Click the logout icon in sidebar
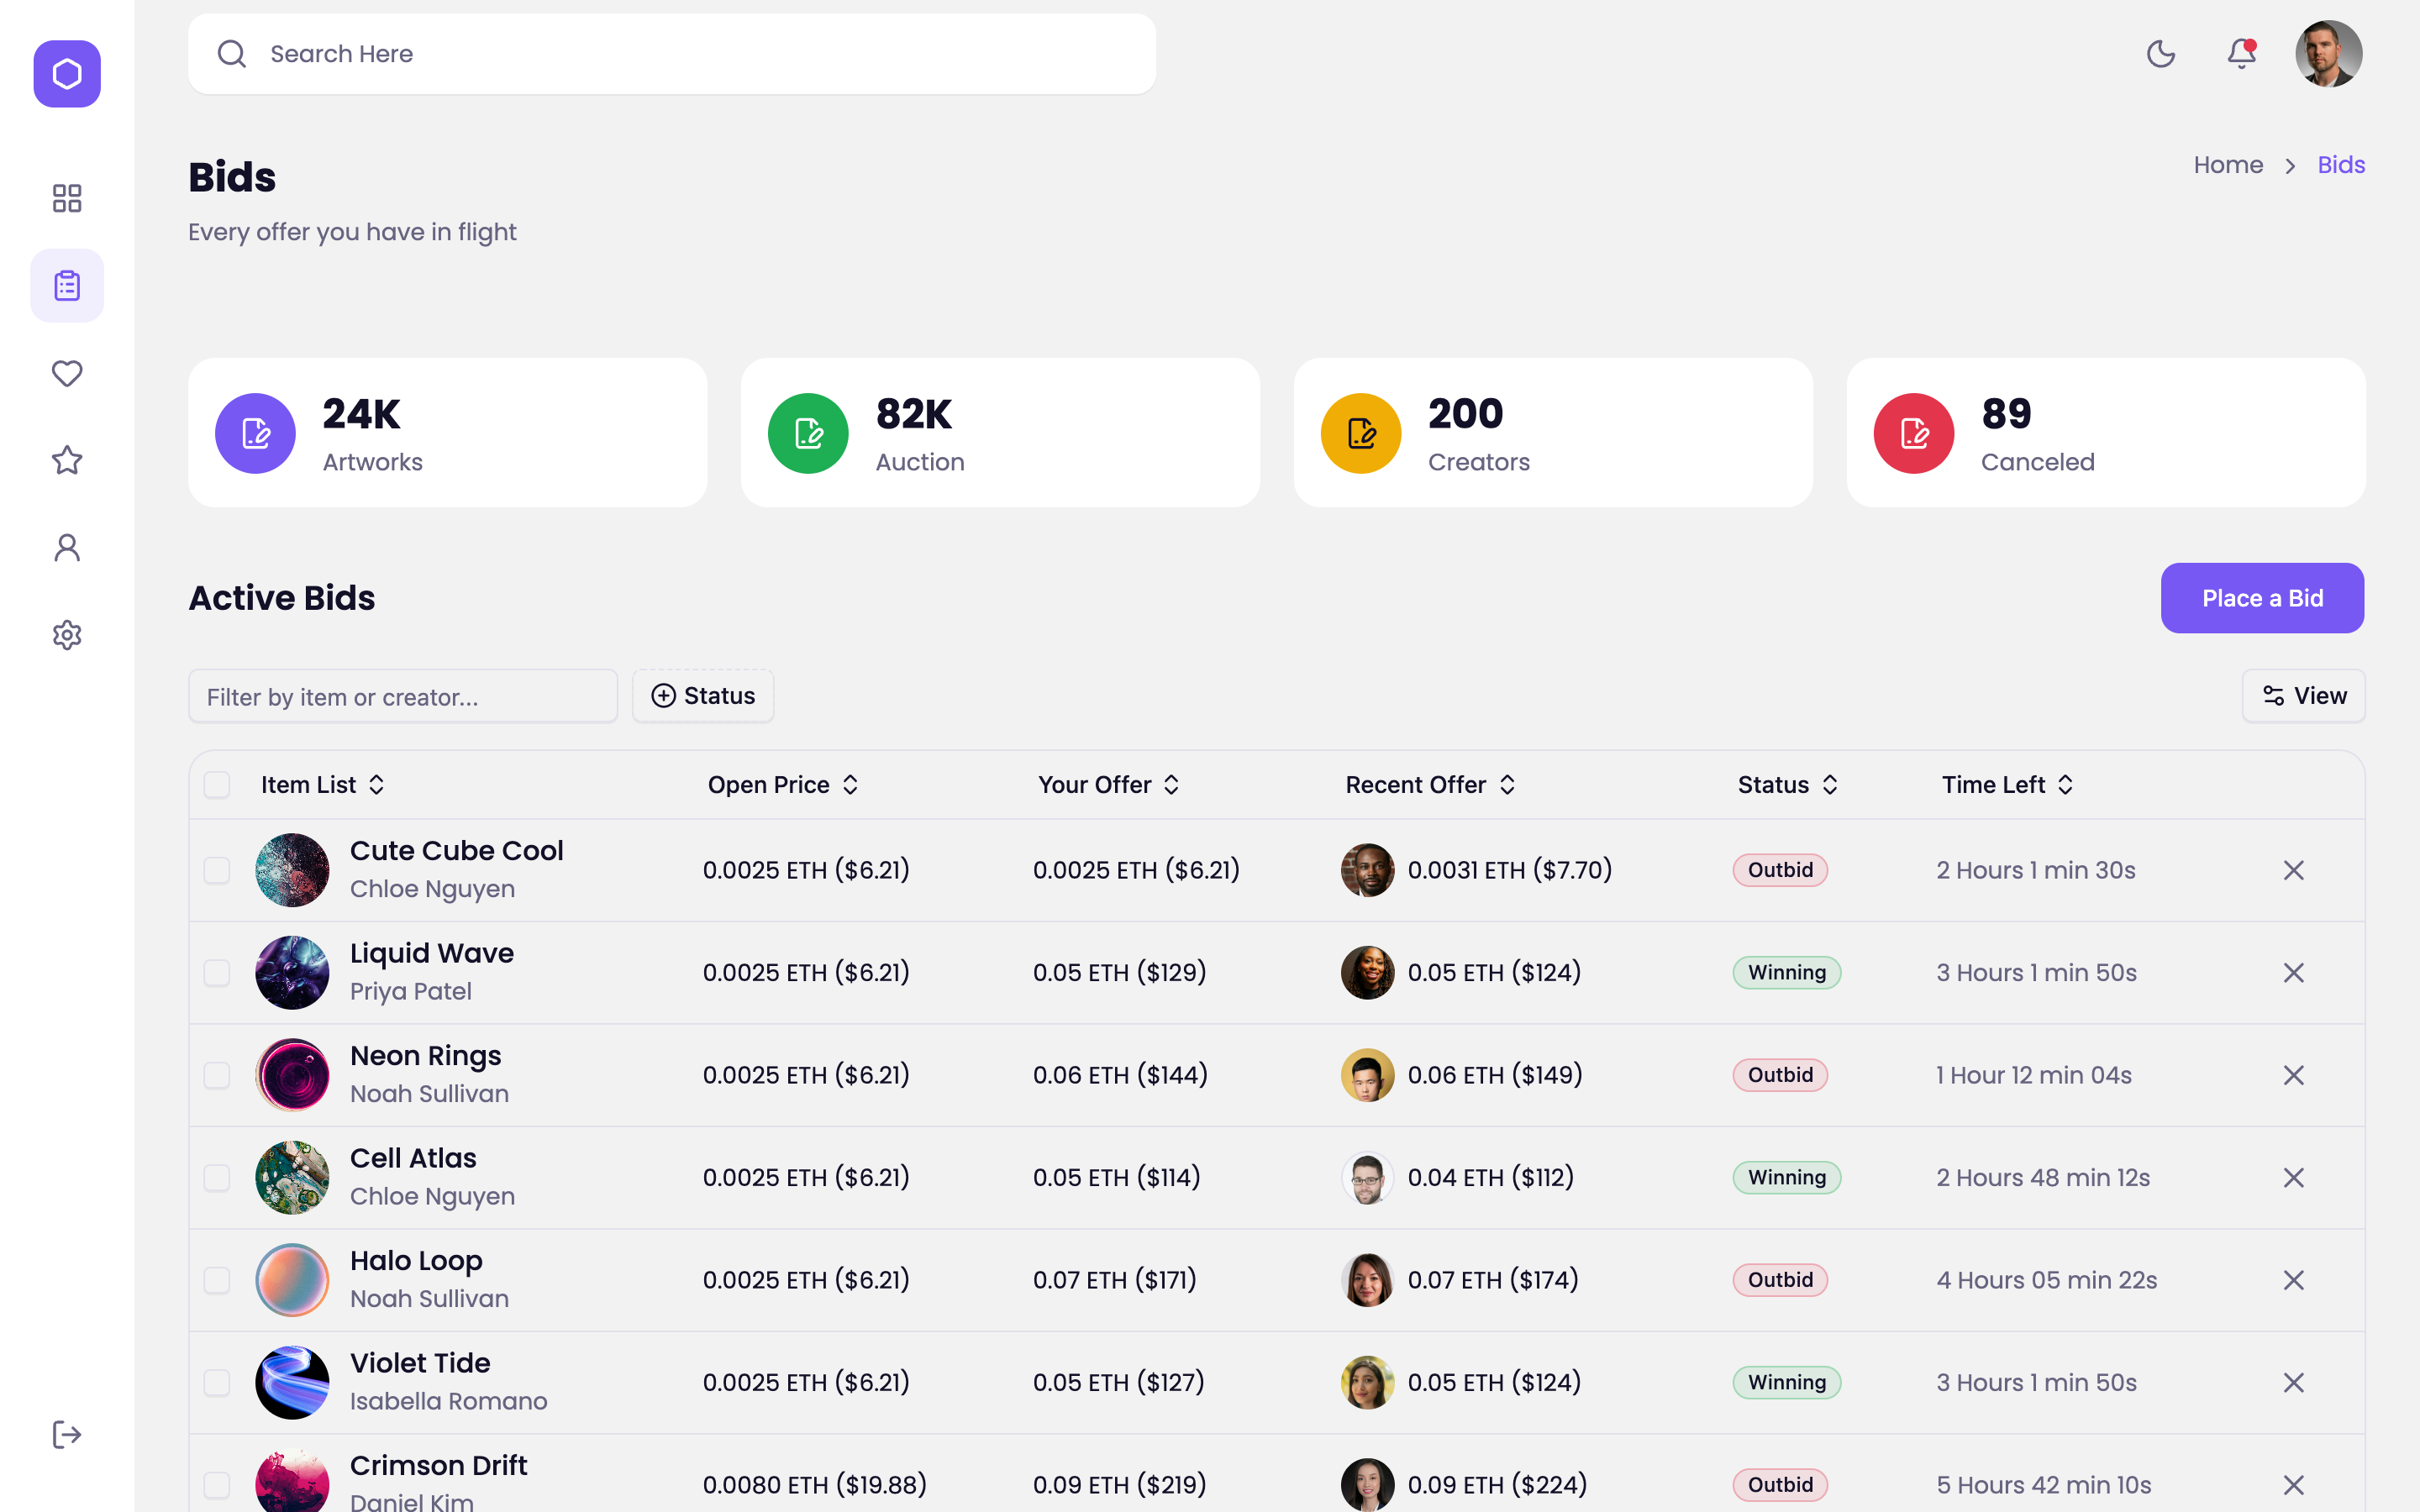Image resolution: width=2420 pixels, height=1512 pixels. click(x=67, y=1434)
